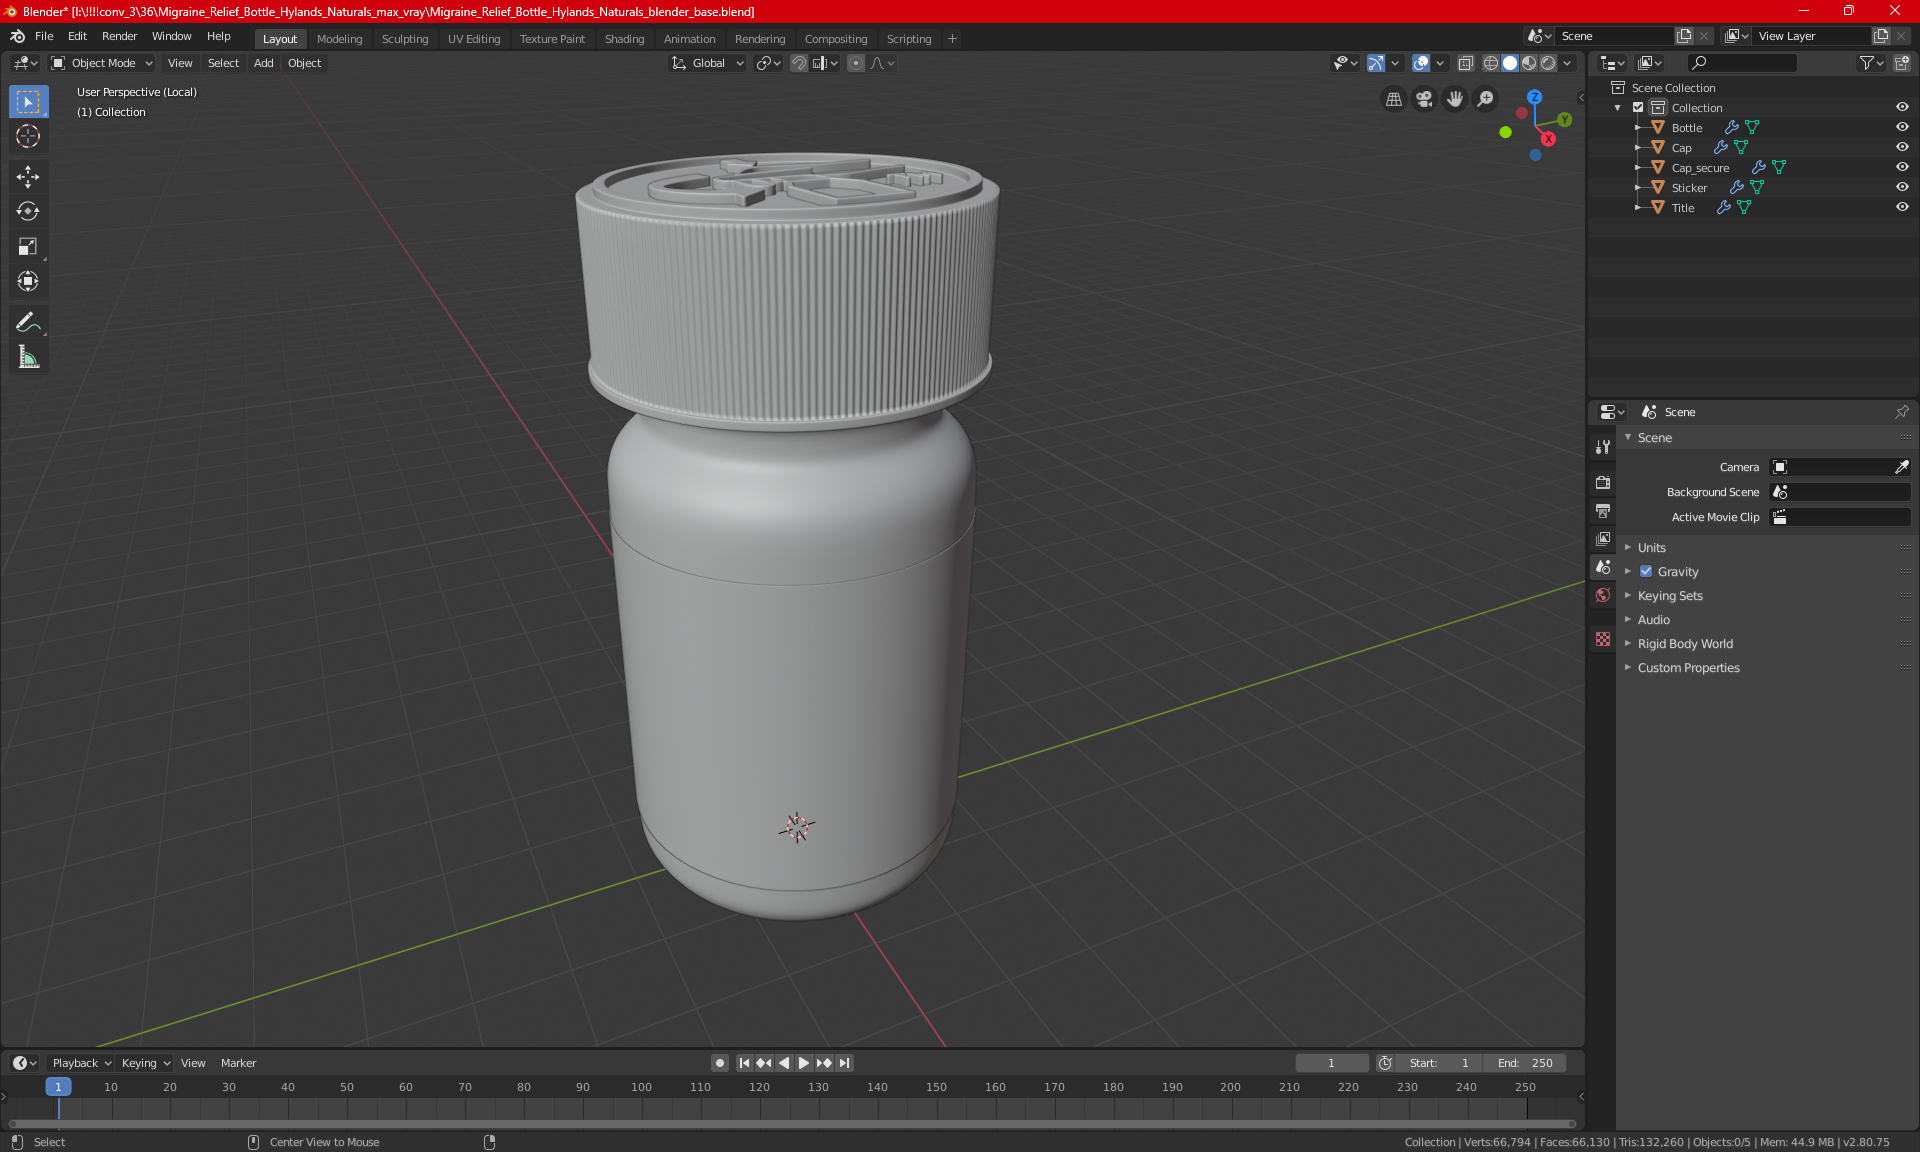Click the current frame number field

pyautogui.click(x=1331, y=1063)
